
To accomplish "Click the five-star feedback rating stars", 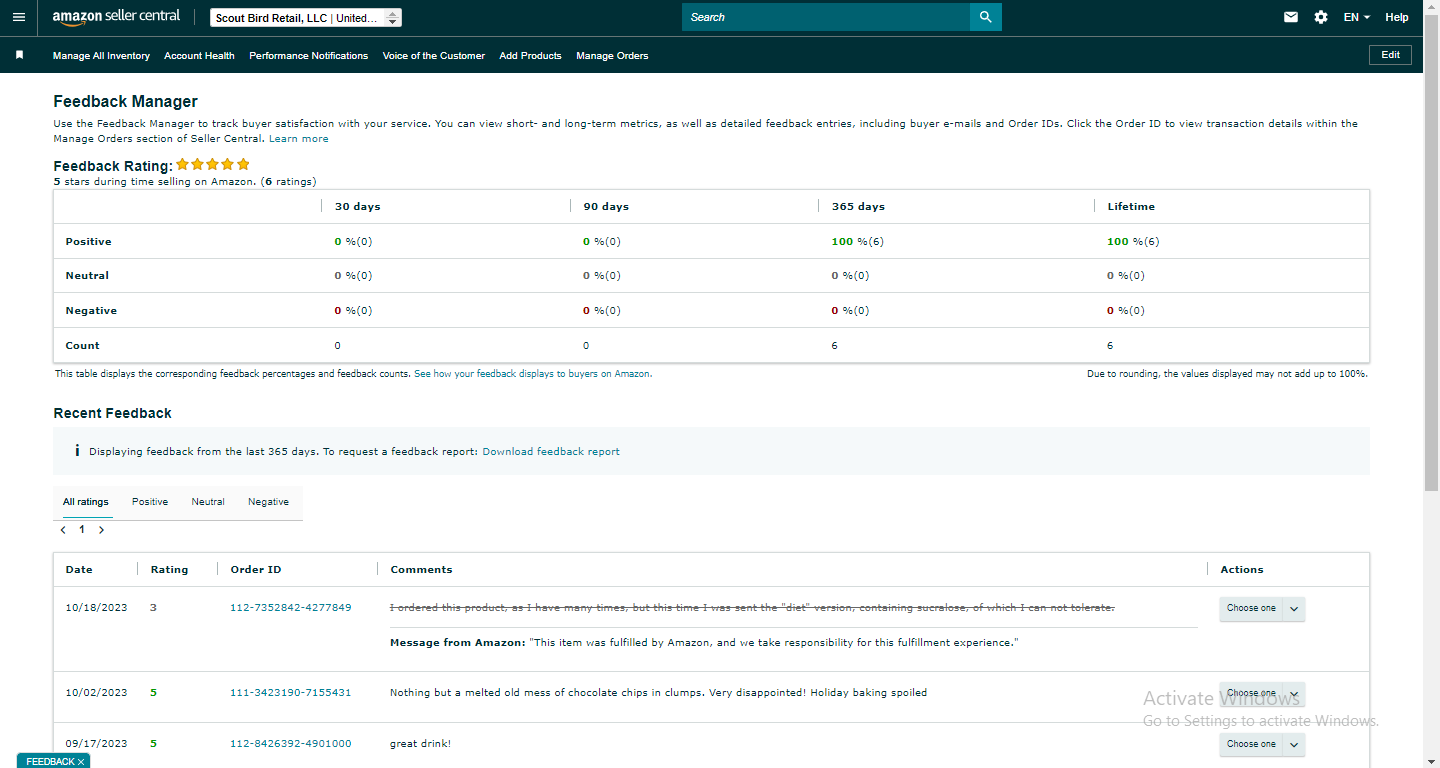I will (213, 164).
